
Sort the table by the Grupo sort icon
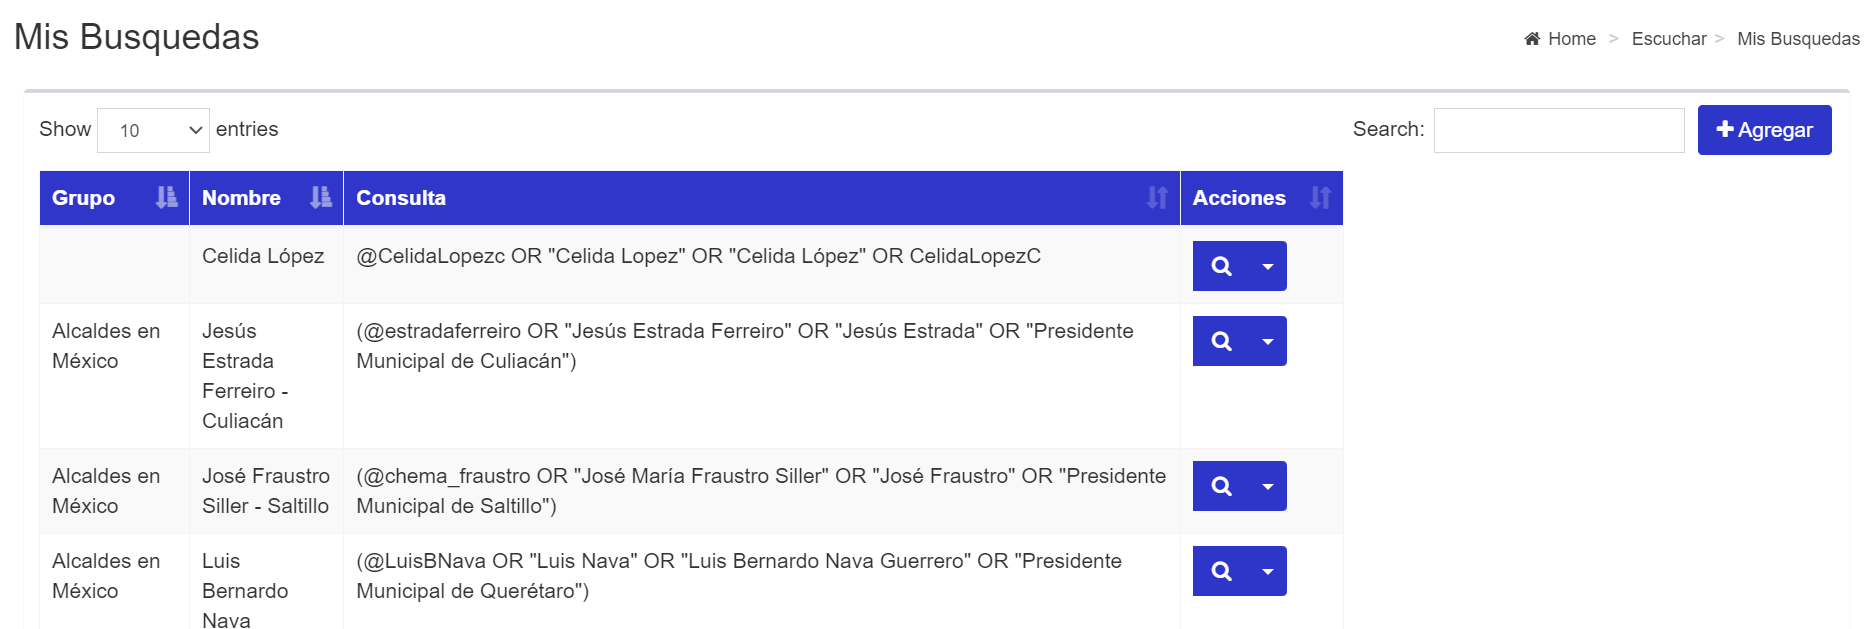click(x=166, y=198)
